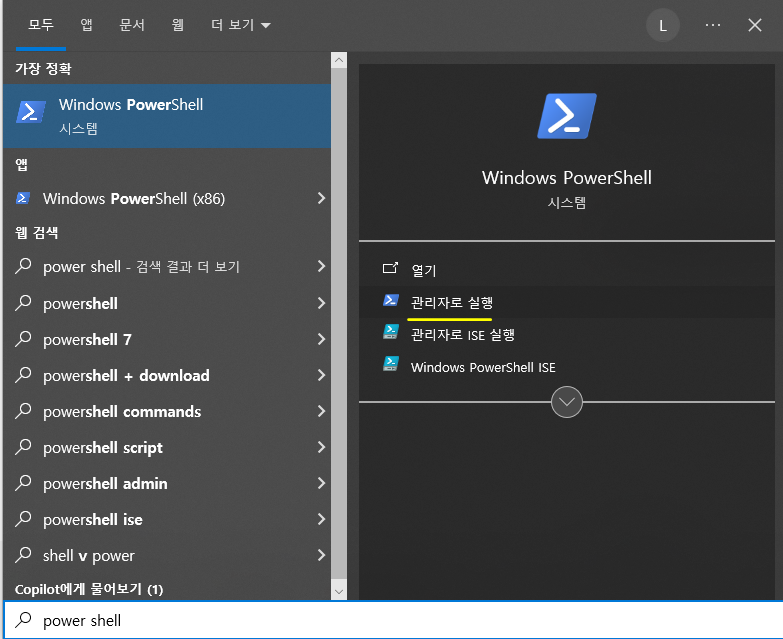
Task: Open Windows PowerShell ISE from preview pane
Action: click(567, 367)
